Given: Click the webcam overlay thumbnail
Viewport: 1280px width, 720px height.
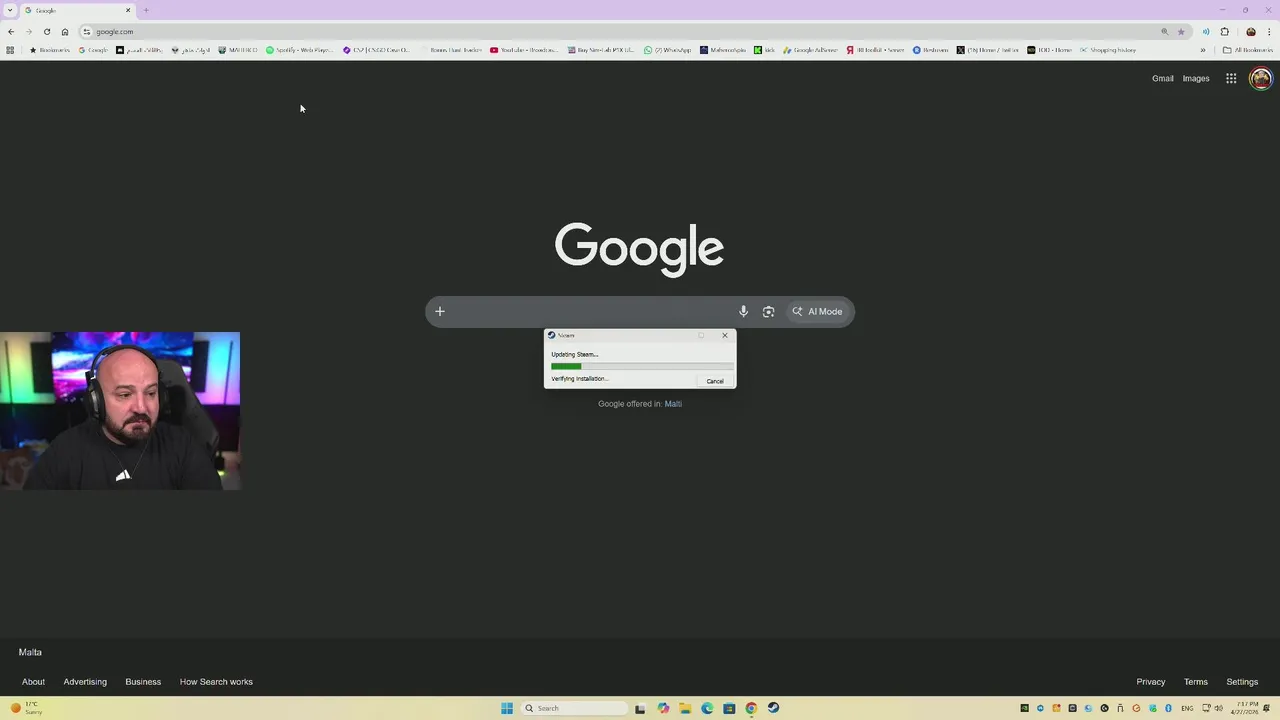Looking at the screenshot, I should click(x=120, y=411).
